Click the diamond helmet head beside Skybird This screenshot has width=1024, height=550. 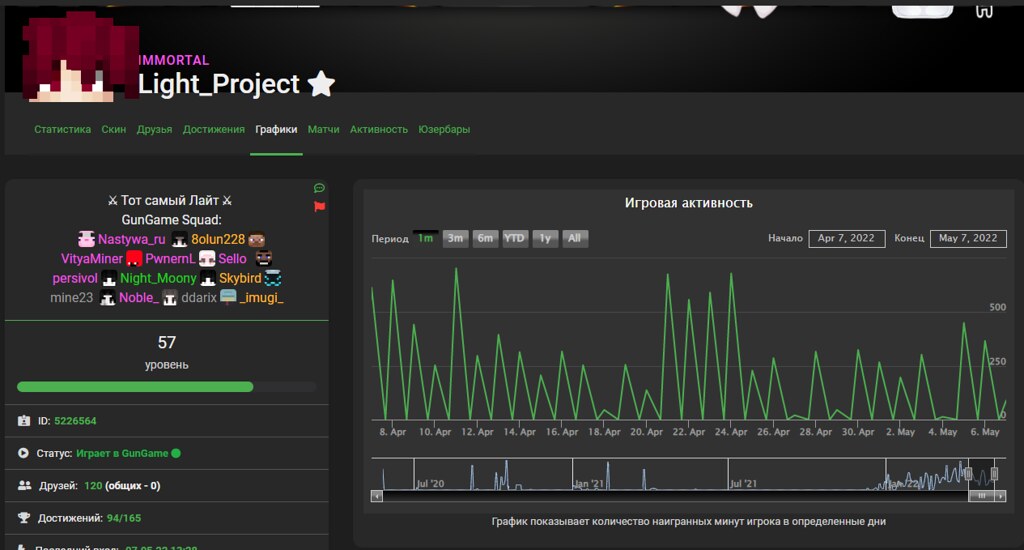point(273,278)
